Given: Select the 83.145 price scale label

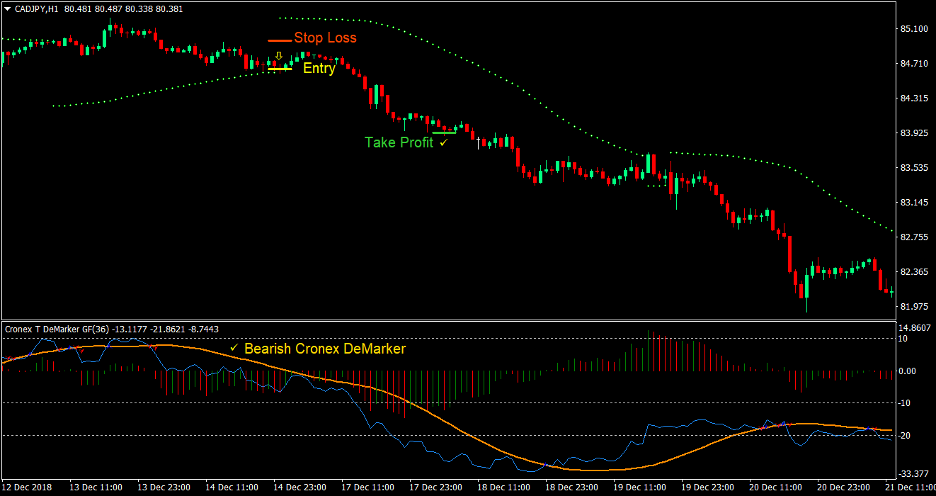Looking at the screenshot, I should point(914,202).
